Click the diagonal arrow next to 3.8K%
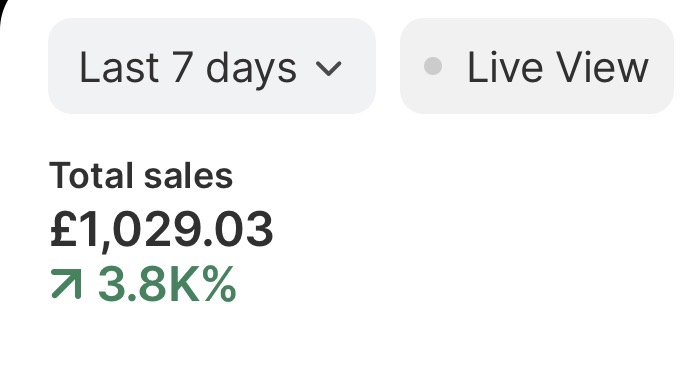691x369 pixels. coord(67,284)
